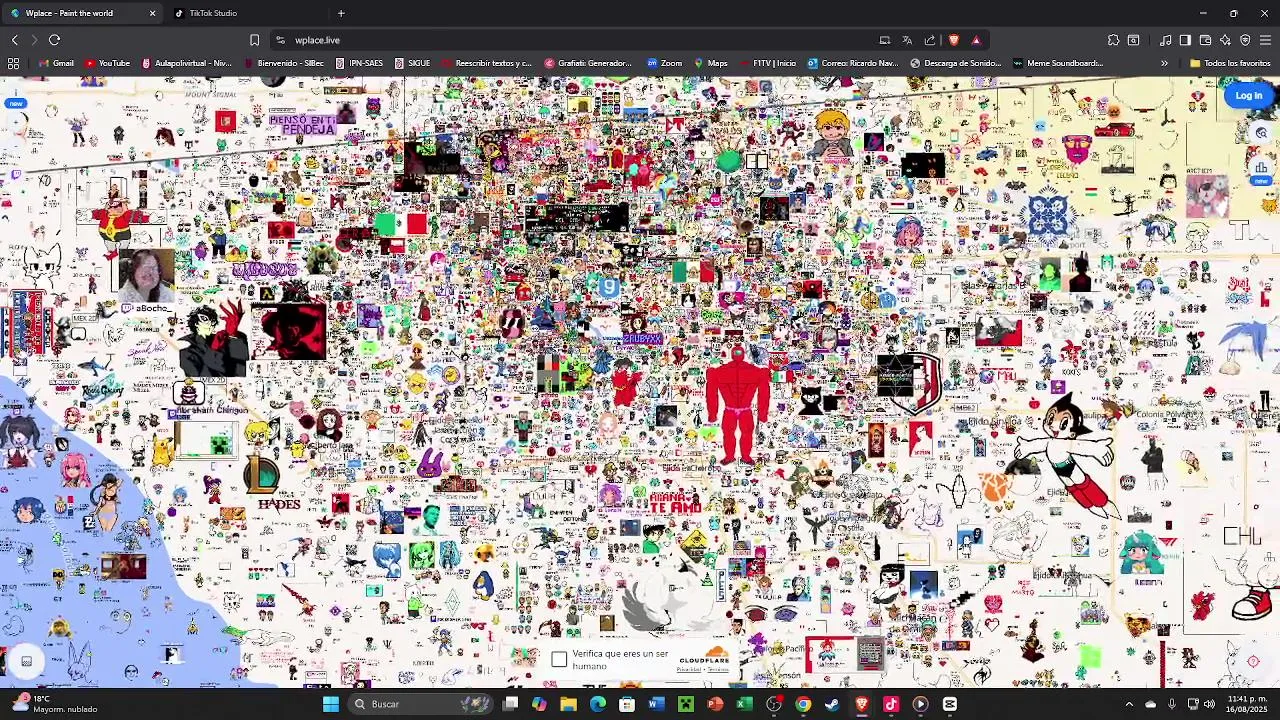Open the IPN-SAES bookmark

360,63
